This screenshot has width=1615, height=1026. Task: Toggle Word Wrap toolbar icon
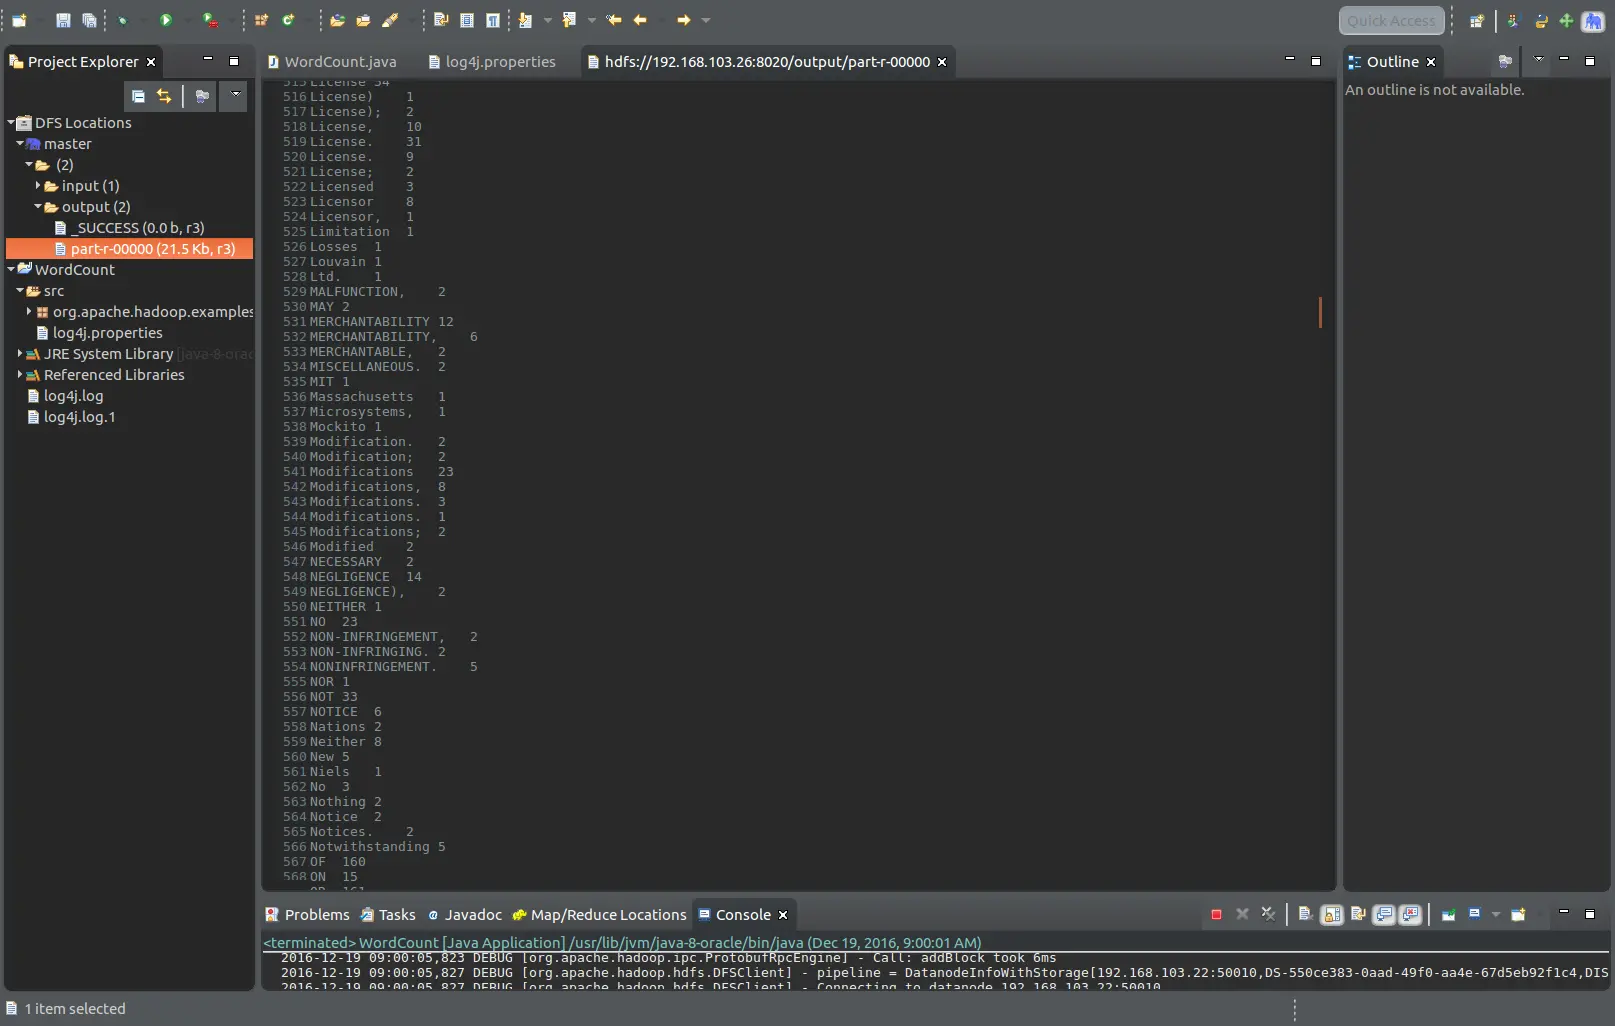(441, 20)
